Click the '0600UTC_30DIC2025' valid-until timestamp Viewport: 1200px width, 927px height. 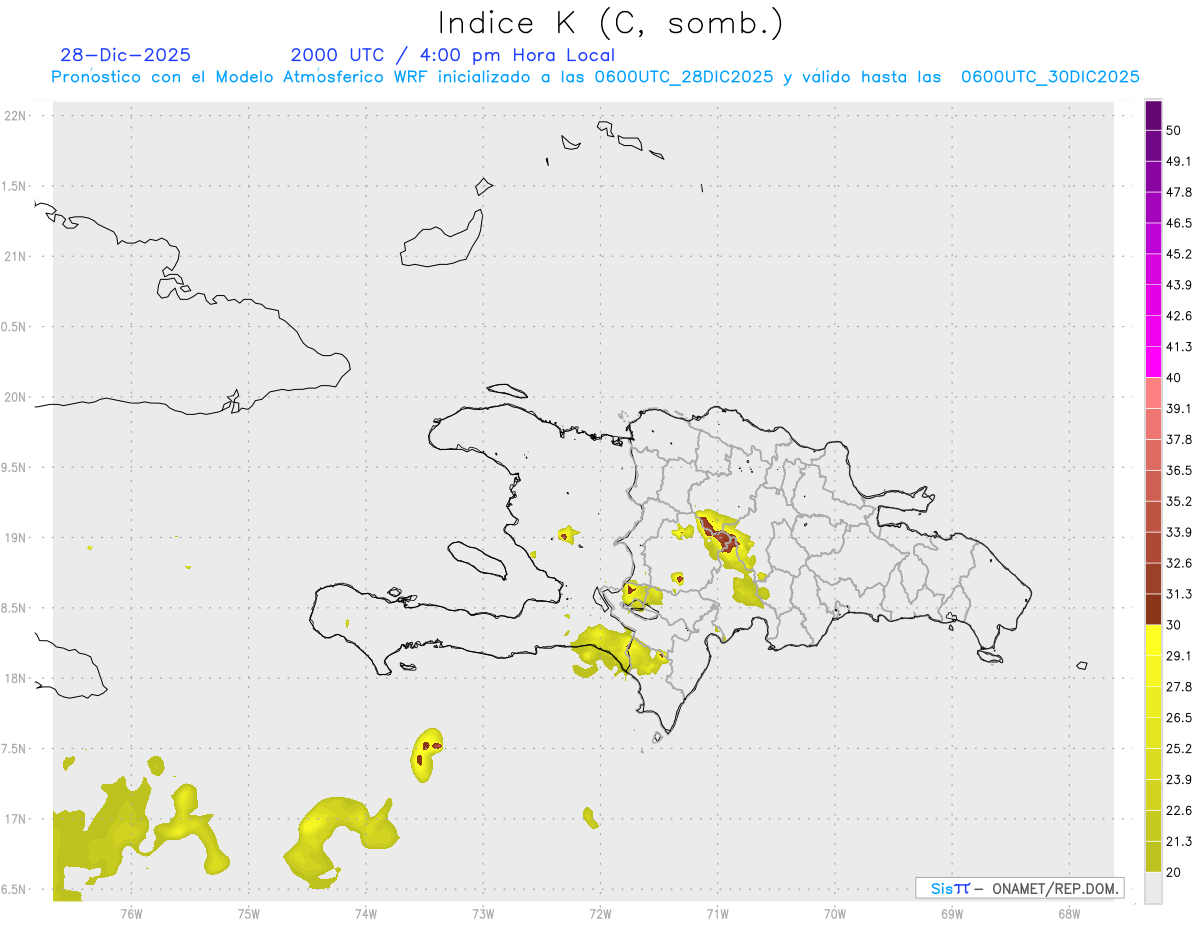coord(1050,77)
